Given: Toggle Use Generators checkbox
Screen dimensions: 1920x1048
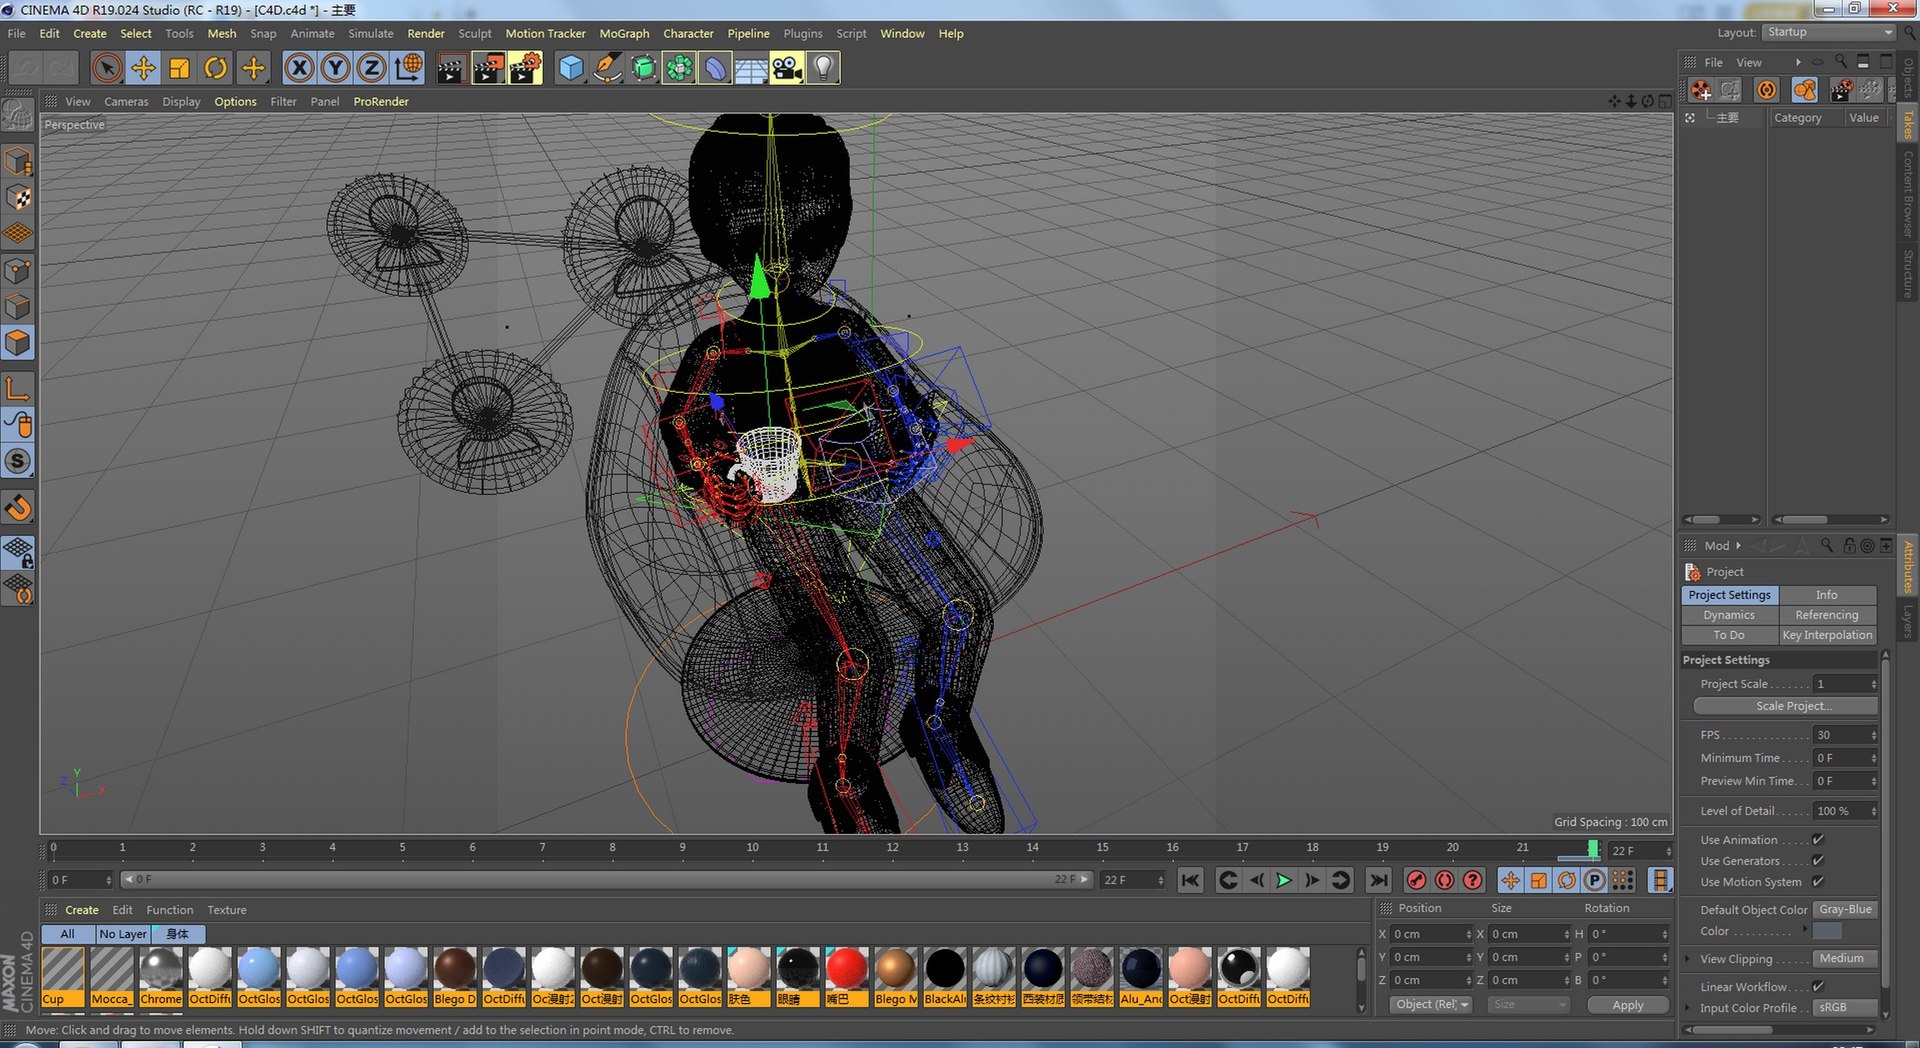Looking at the screenshot, I should point(1818,861).
